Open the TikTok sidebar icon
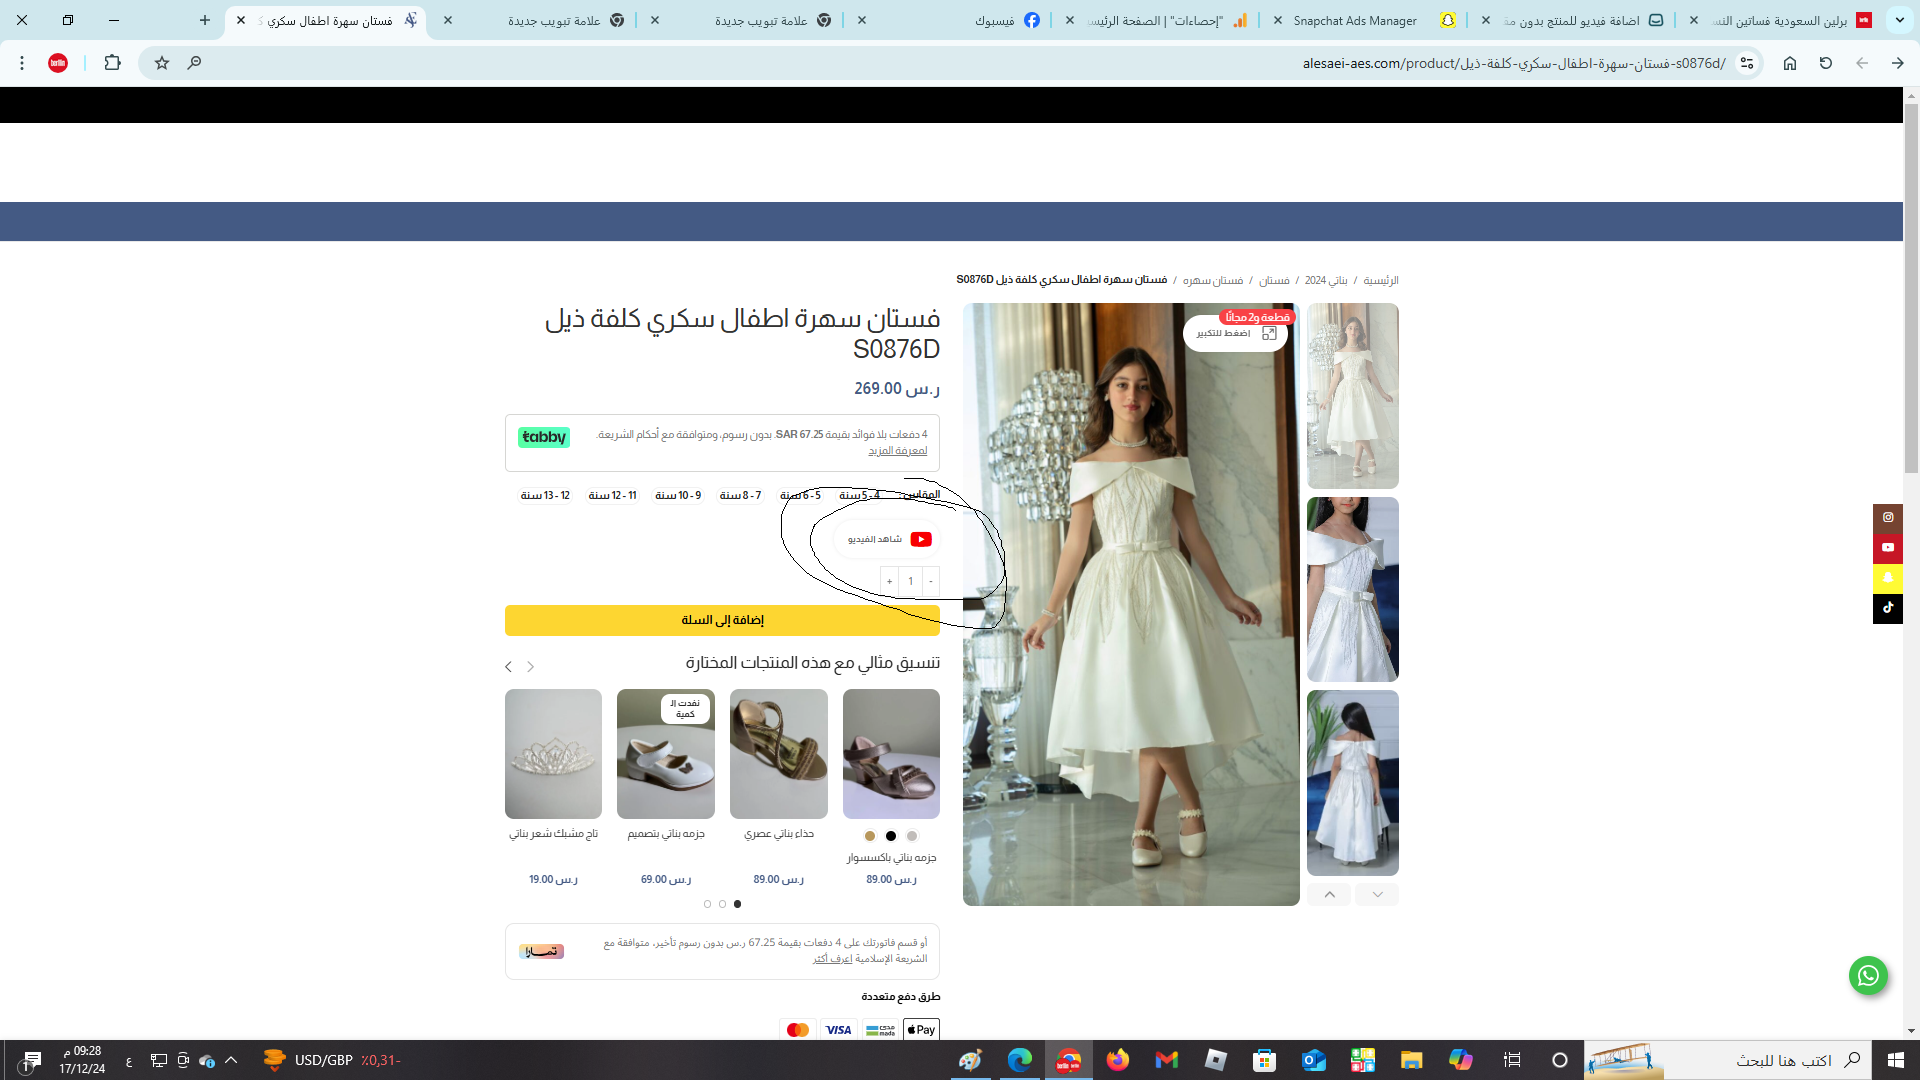 pyautogui.click(x=1888, y=607)
